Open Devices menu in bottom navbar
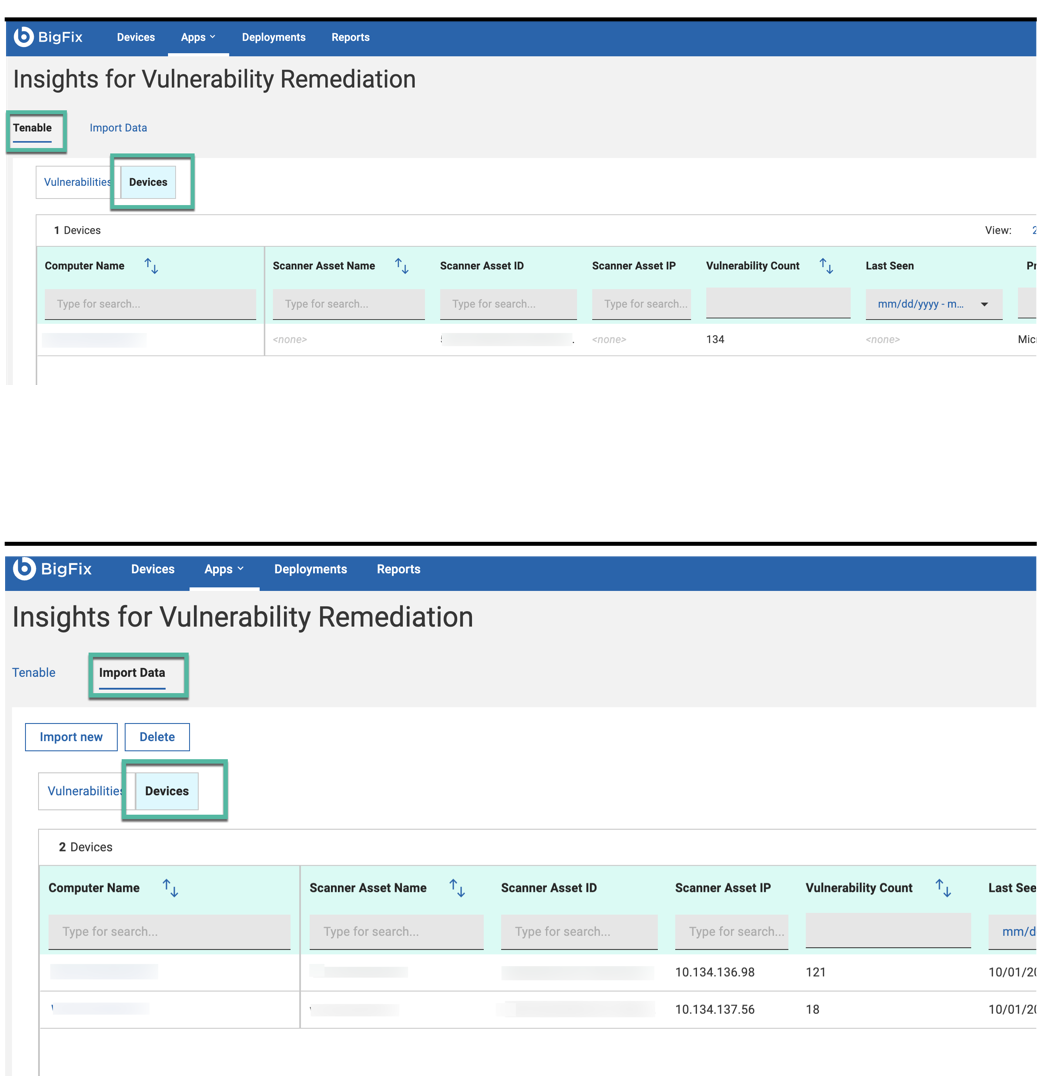Screen dimensions: 1052x1076 click(x=153, y=570)
